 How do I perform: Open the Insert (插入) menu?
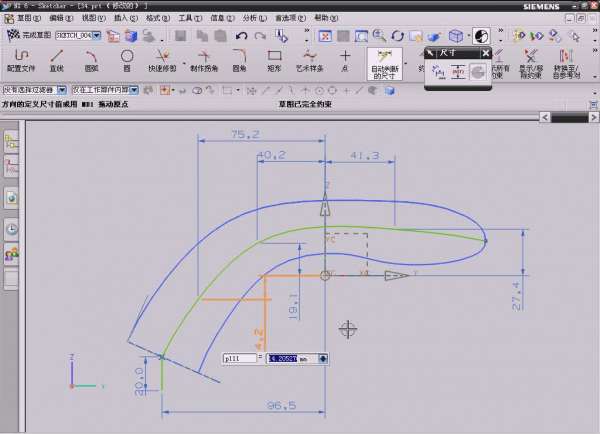point(121,18)
